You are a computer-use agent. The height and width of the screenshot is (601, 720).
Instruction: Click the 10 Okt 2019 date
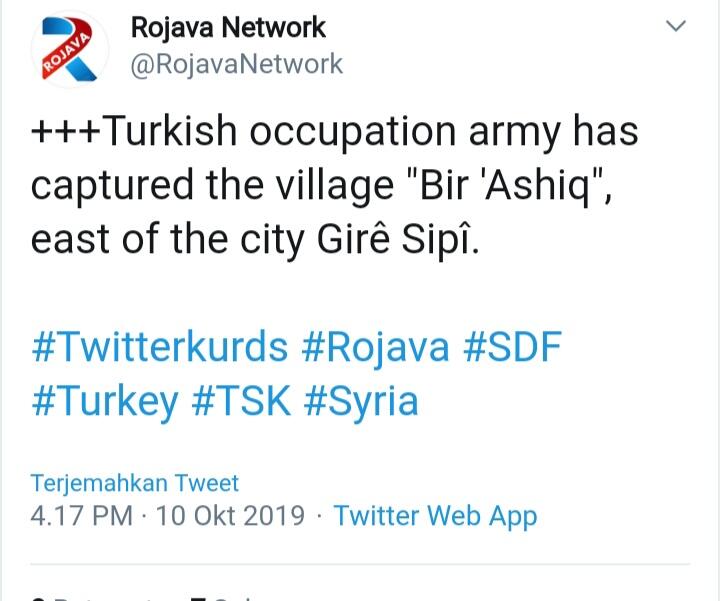tap(229, 516)
